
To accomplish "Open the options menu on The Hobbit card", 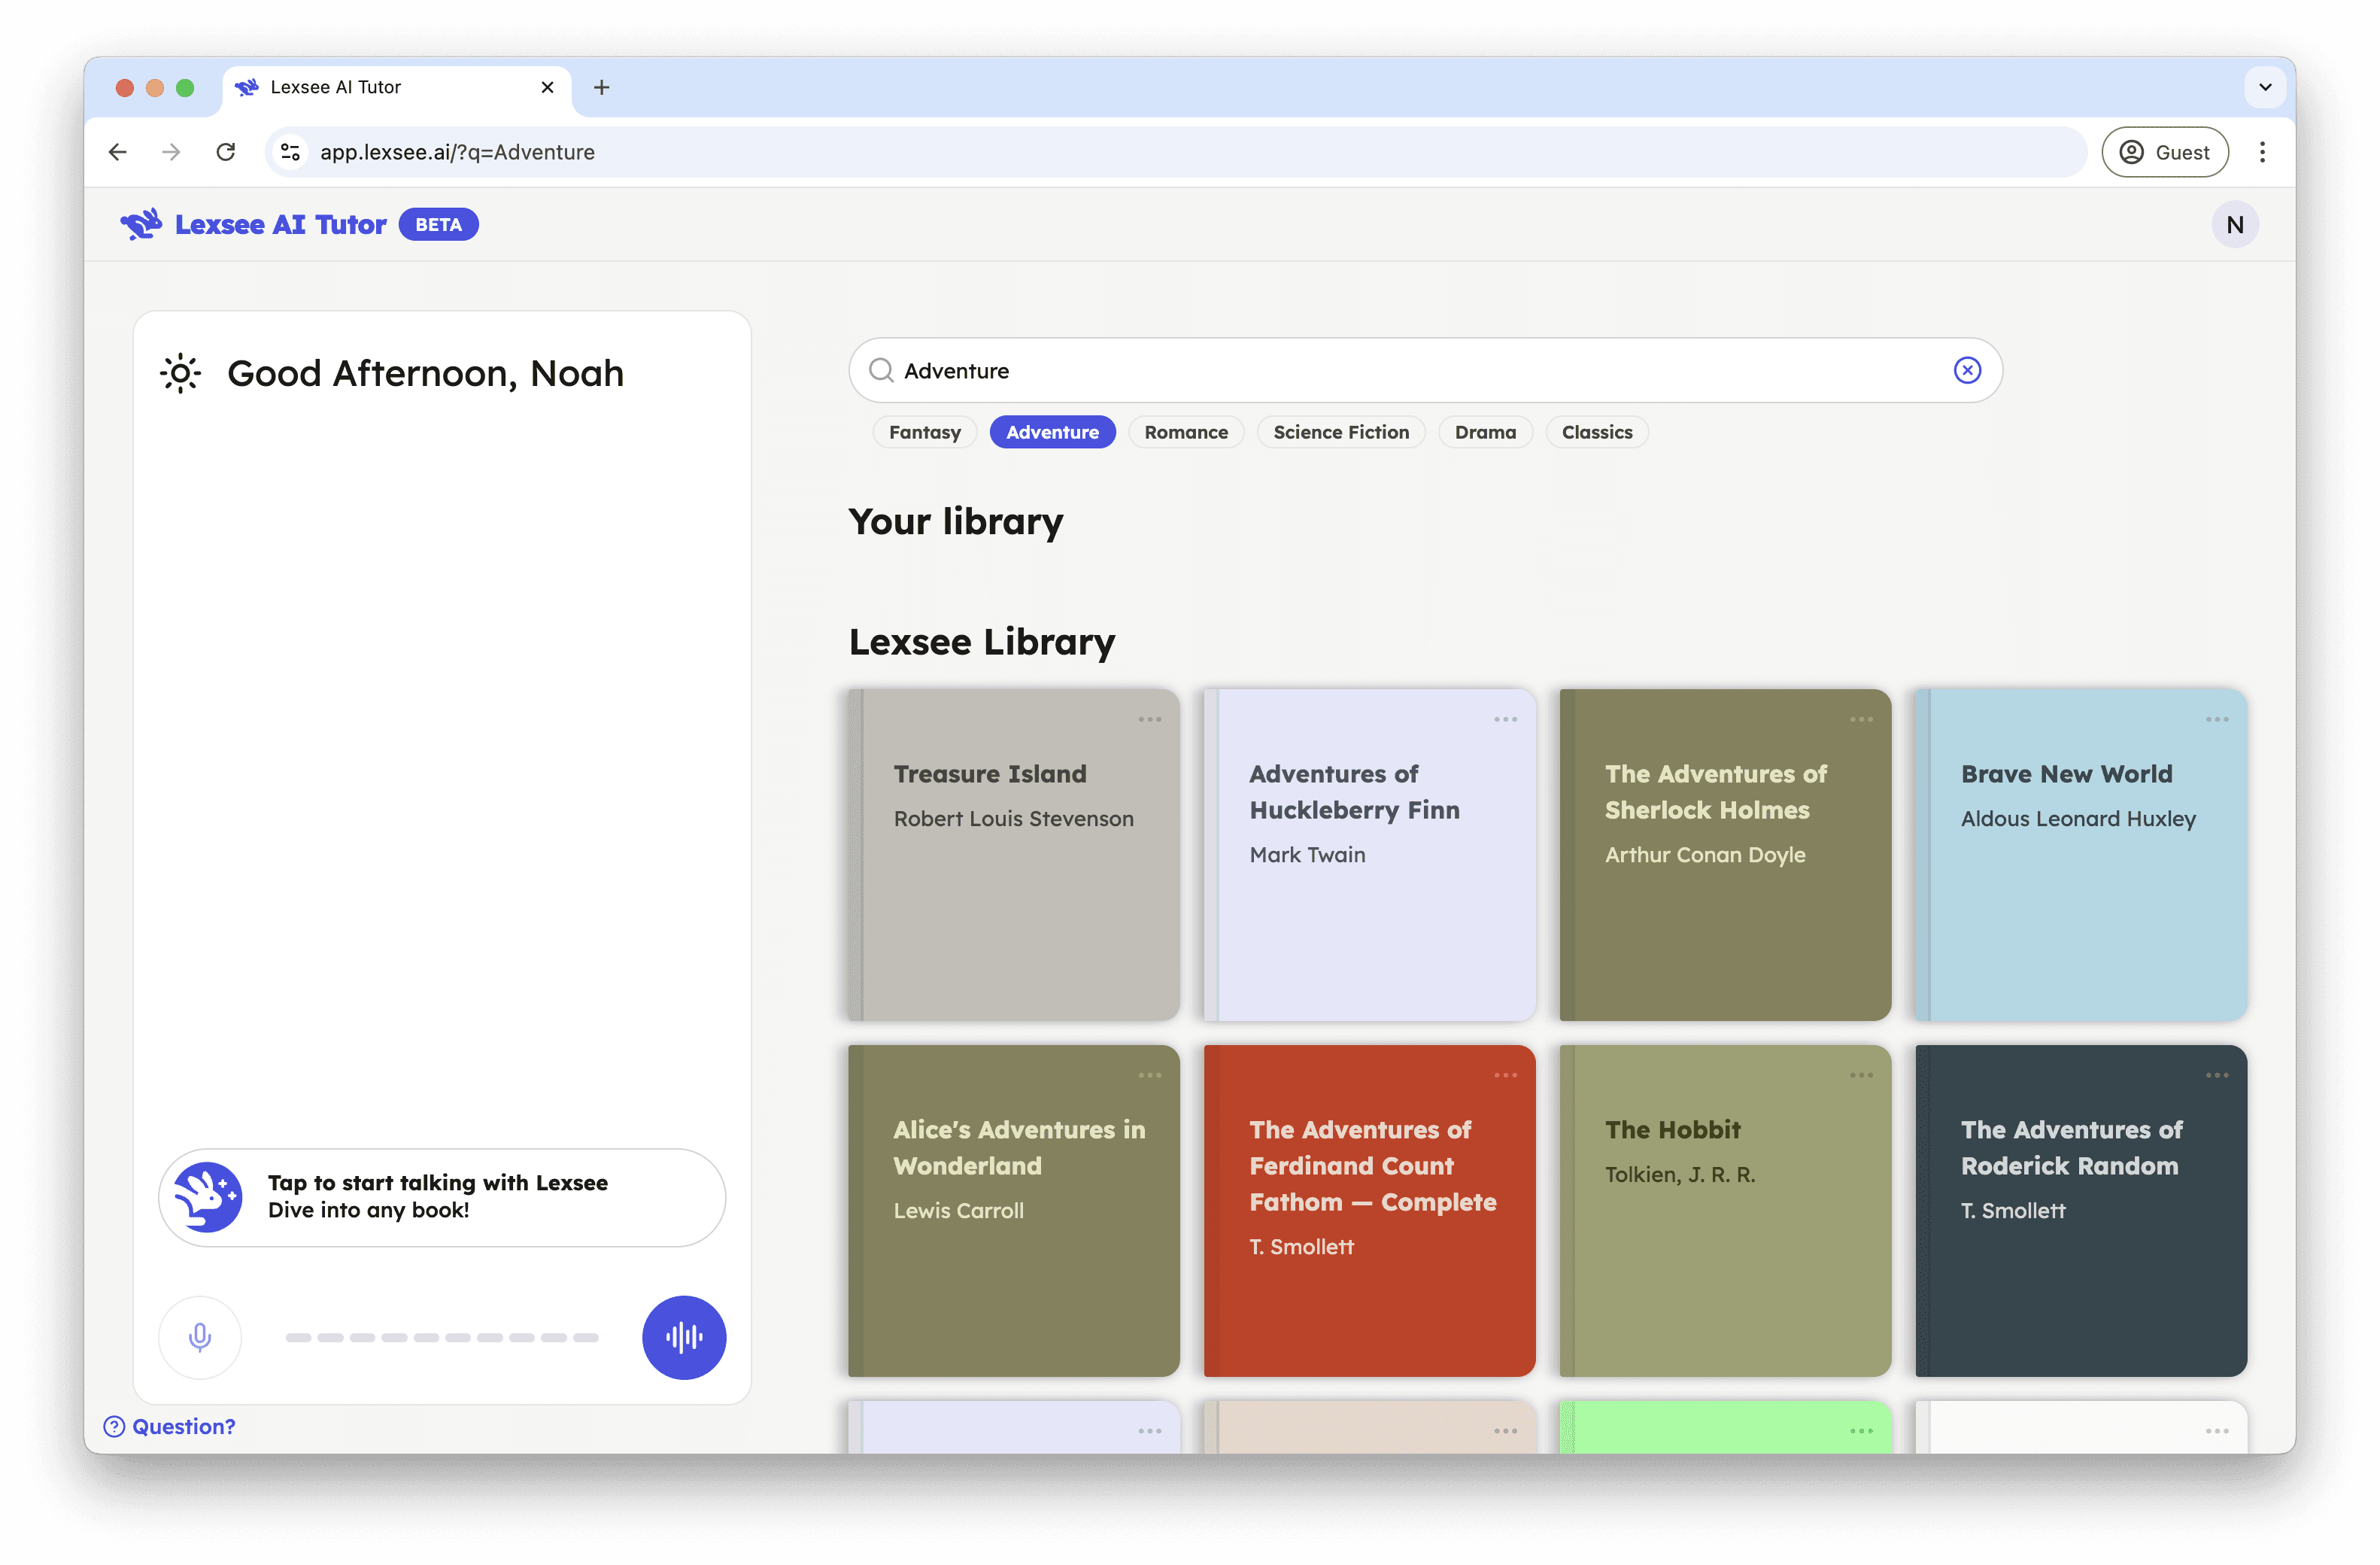I will (1860, 1075).
